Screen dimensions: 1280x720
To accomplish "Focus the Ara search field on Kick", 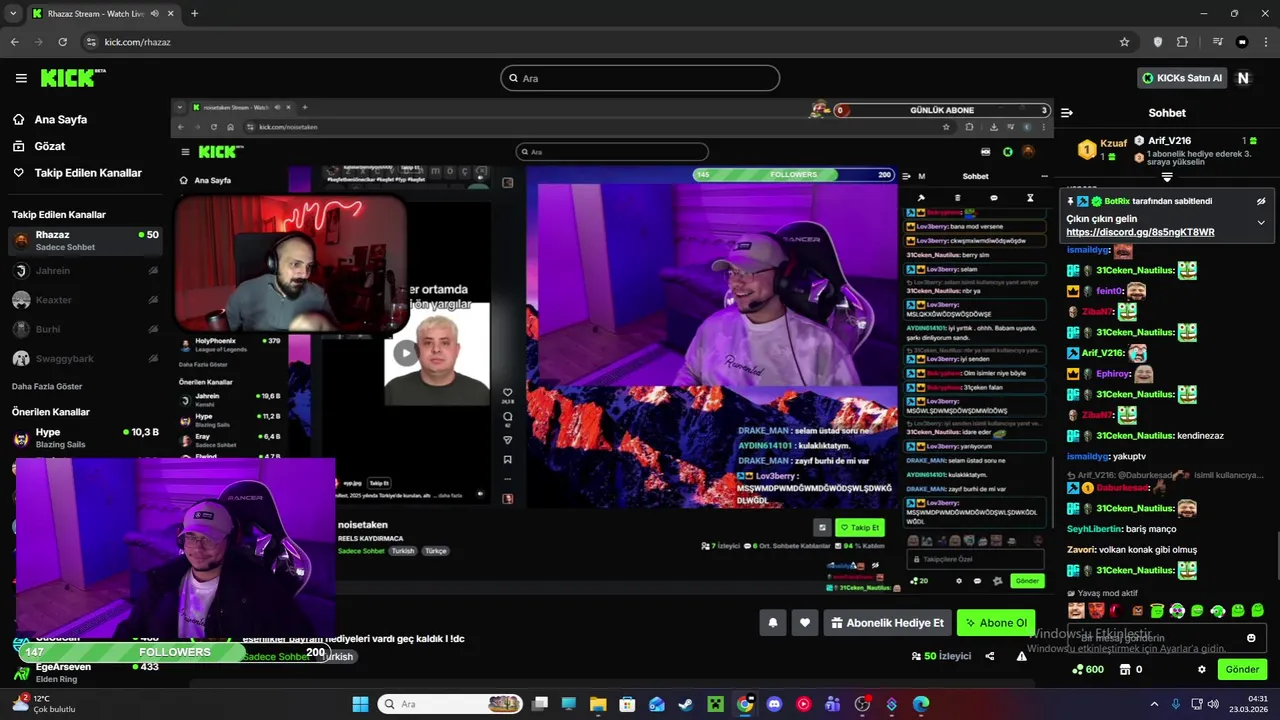I will (x=640, y=78).
